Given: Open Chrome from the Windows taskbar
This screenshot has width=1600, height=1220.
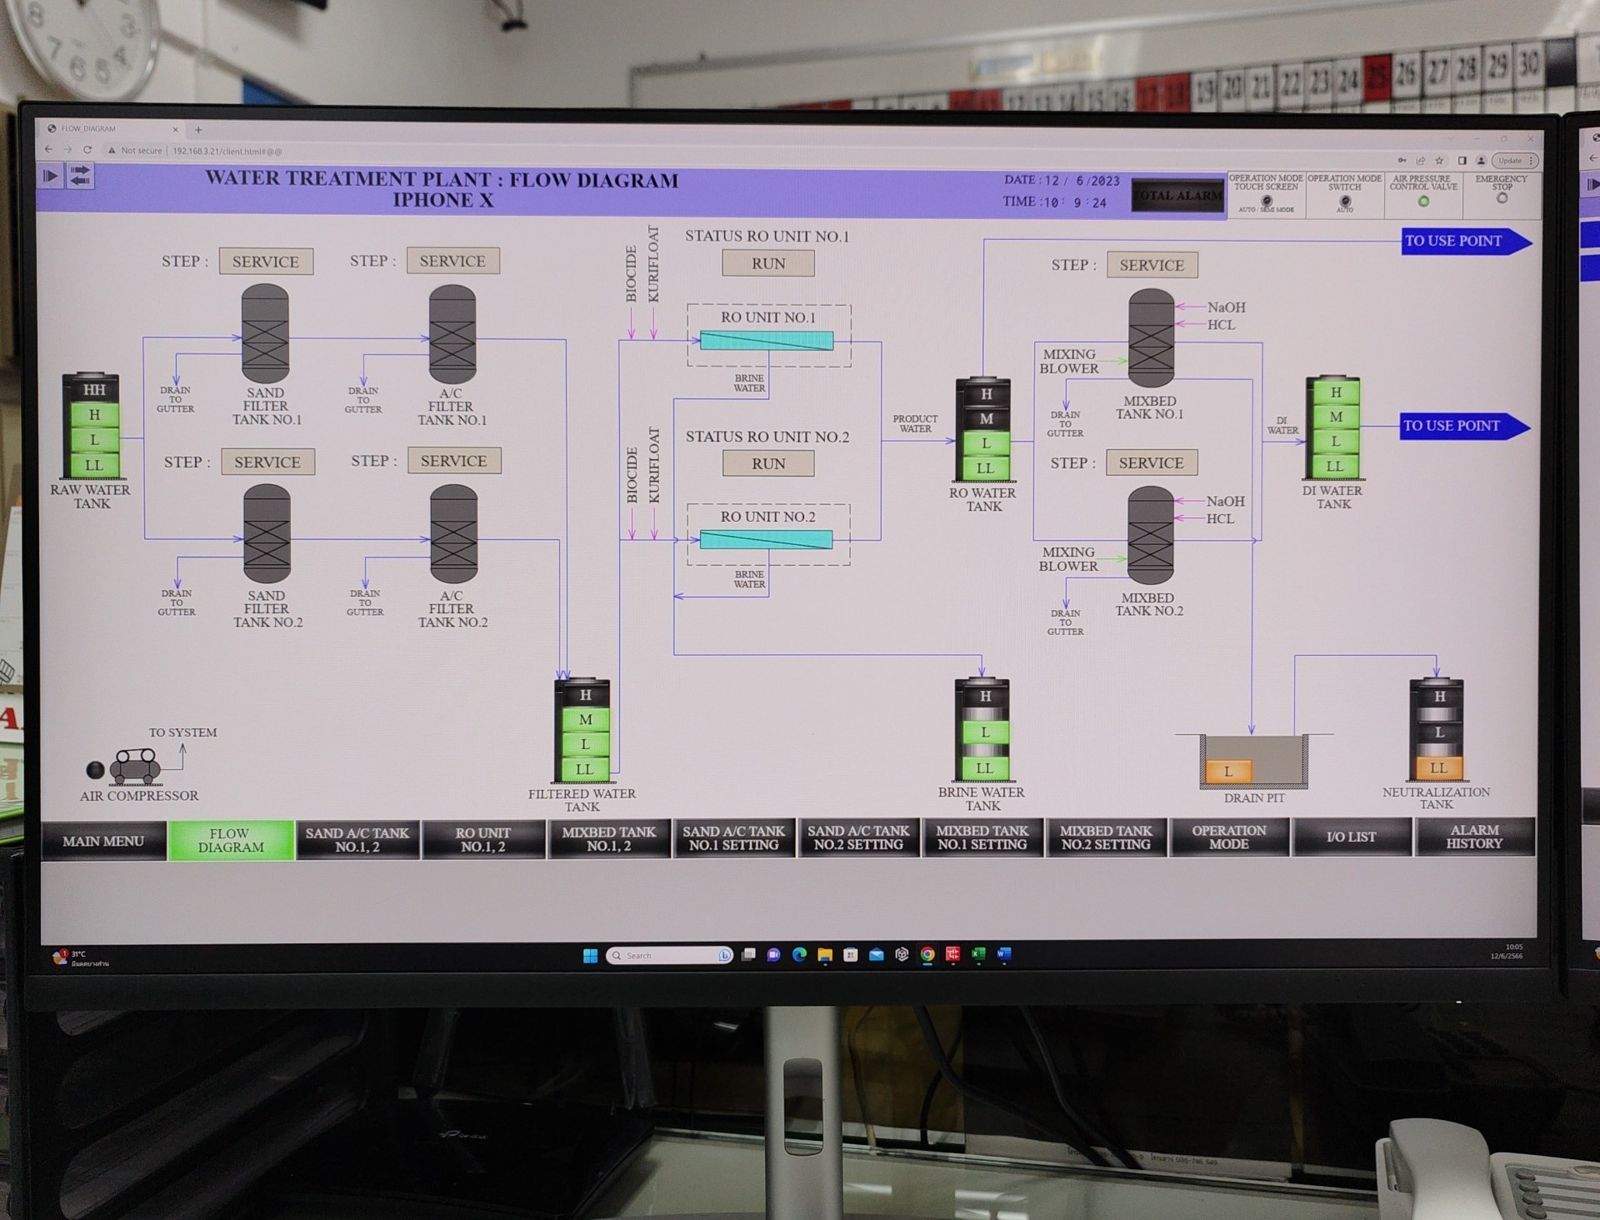Looking at the screenshot, I should point(927,955).
